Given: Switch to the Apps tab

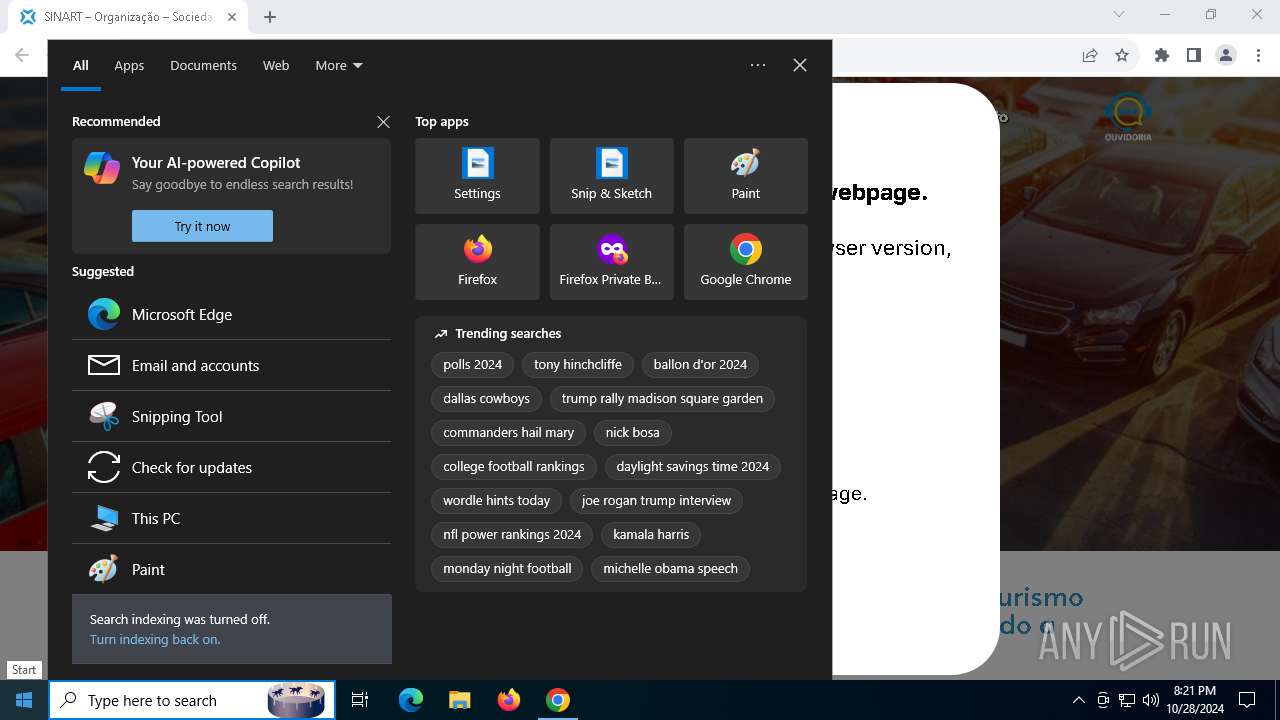Looking at the screenshot, I should coord(129,65).
